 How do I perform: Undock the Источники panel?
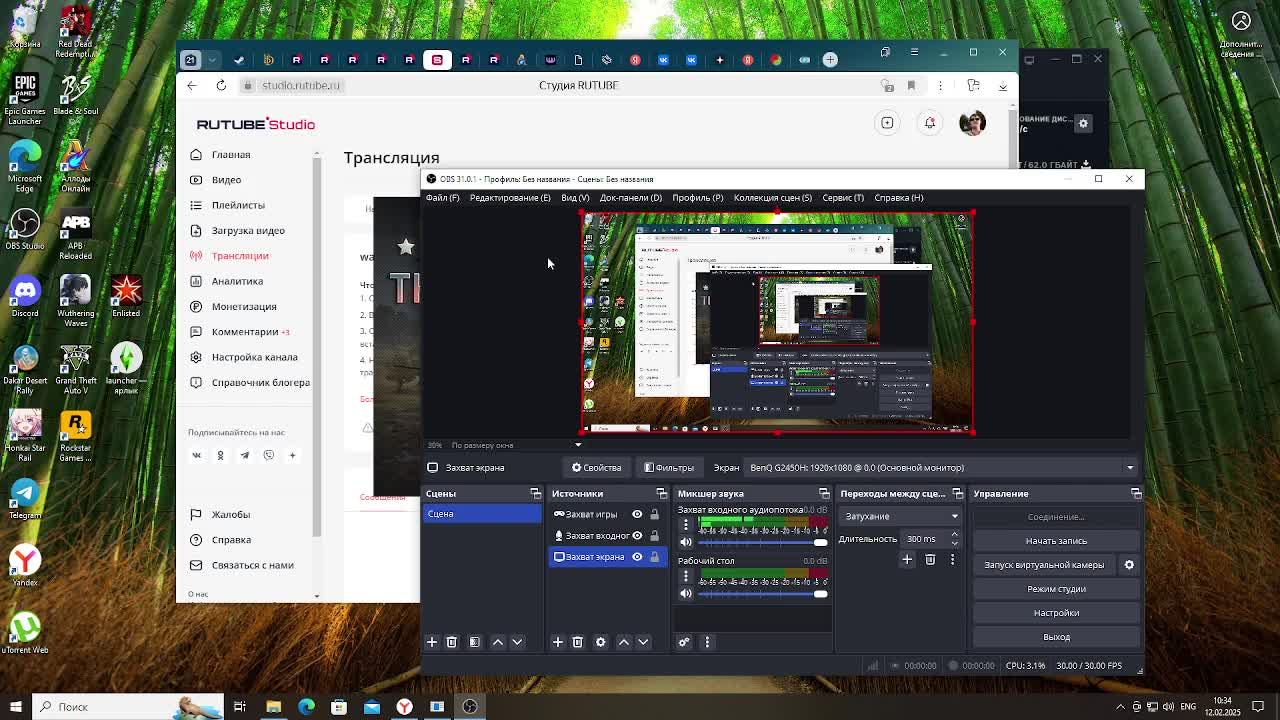click(661, 494)
